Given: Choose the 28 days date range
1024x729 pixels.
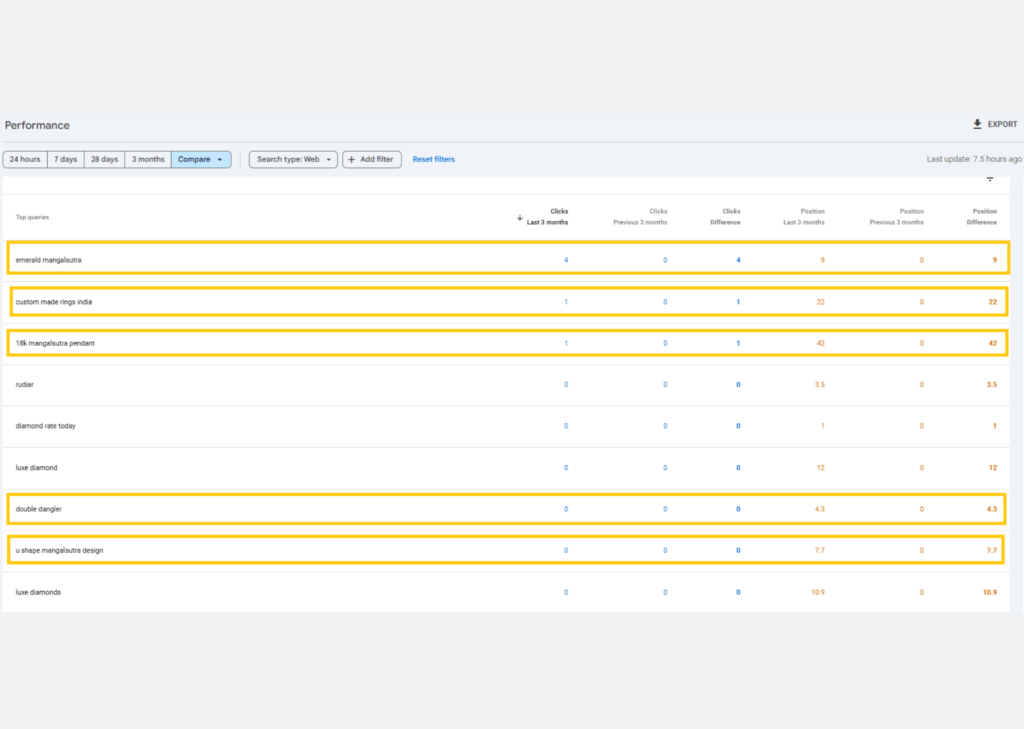Looking at the screenshot, I should click(104, 160).
